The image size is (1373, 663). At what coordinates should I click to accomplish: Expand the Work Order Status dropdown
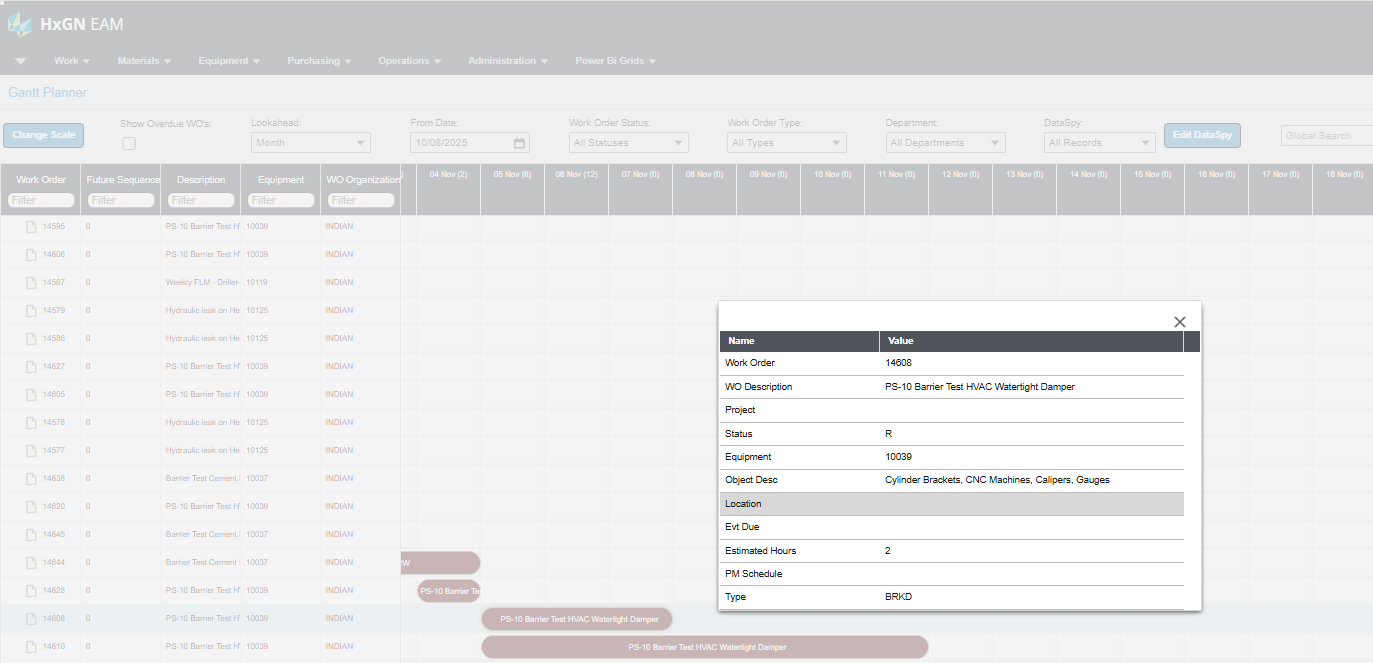(628, 142)
